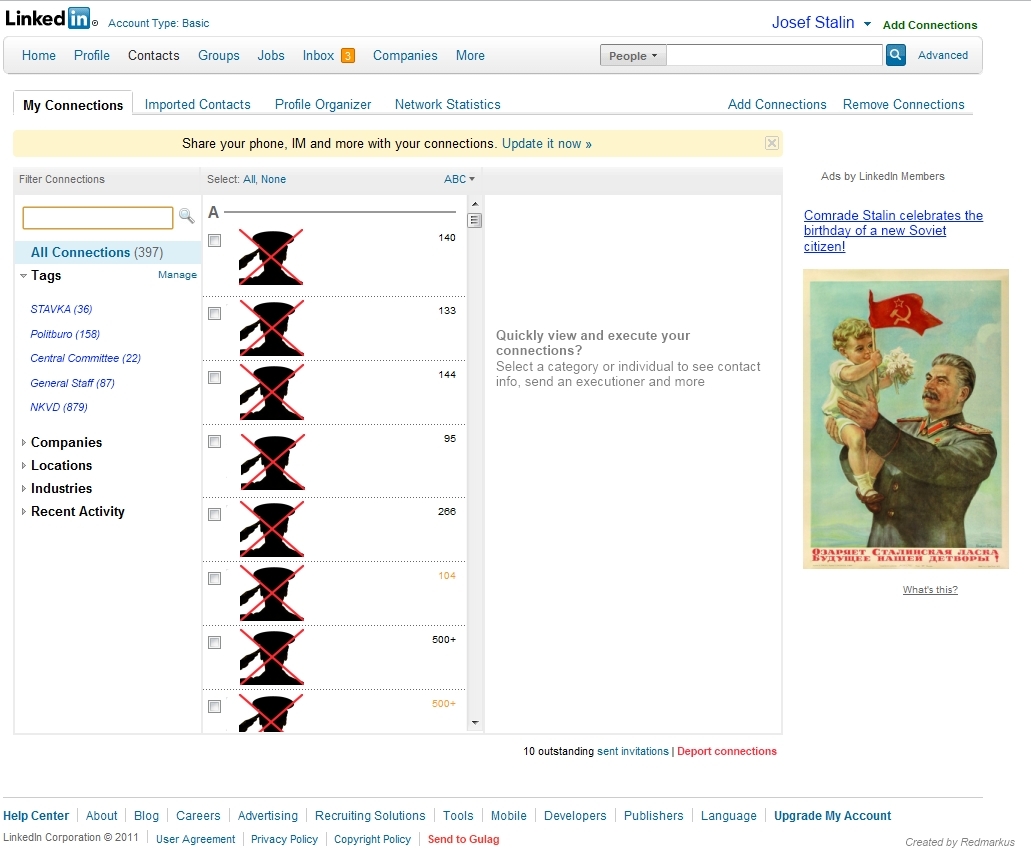Go to Home in navigation bar

[39, 56]
